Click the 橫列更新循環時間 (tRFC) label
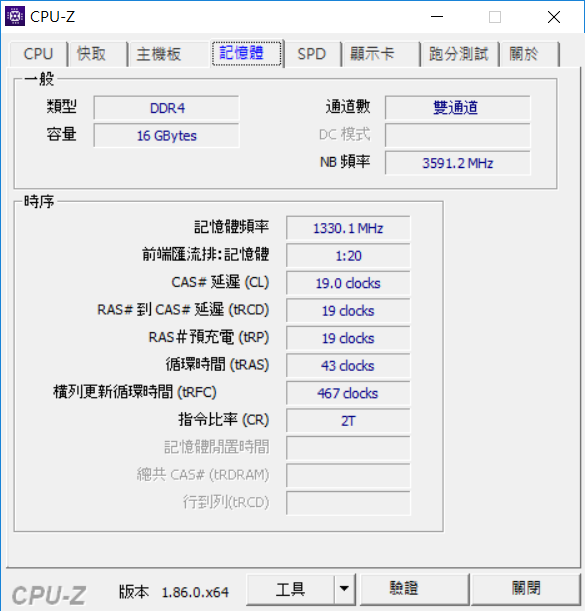Image resolution: width=585 pixels, height=611 pixels. (x=135, y=392)
